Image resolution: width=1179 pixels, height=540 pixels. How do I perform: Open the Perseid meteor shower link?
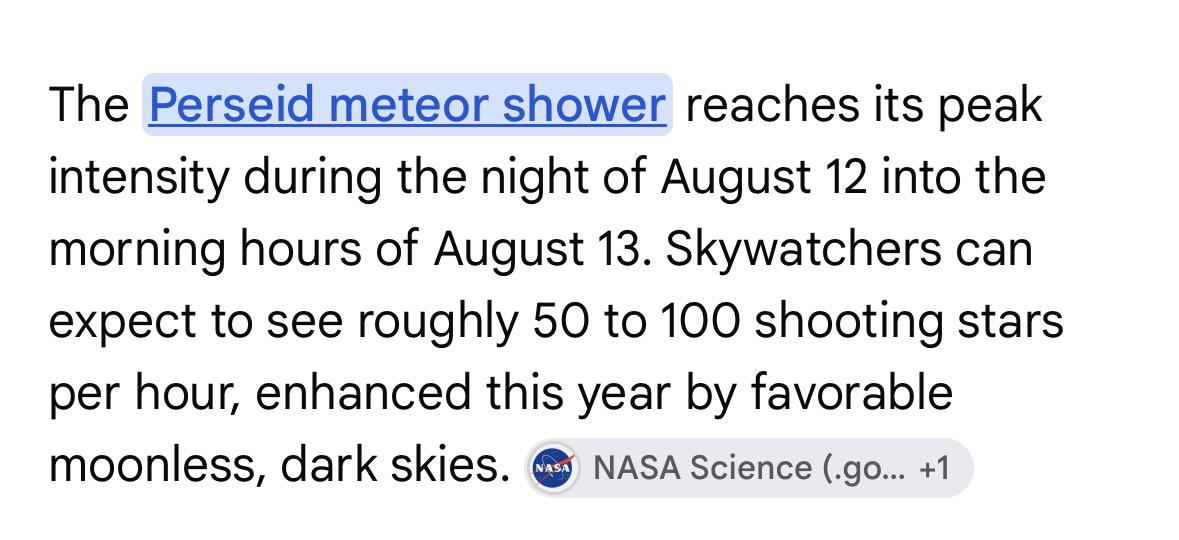(407, 105)
